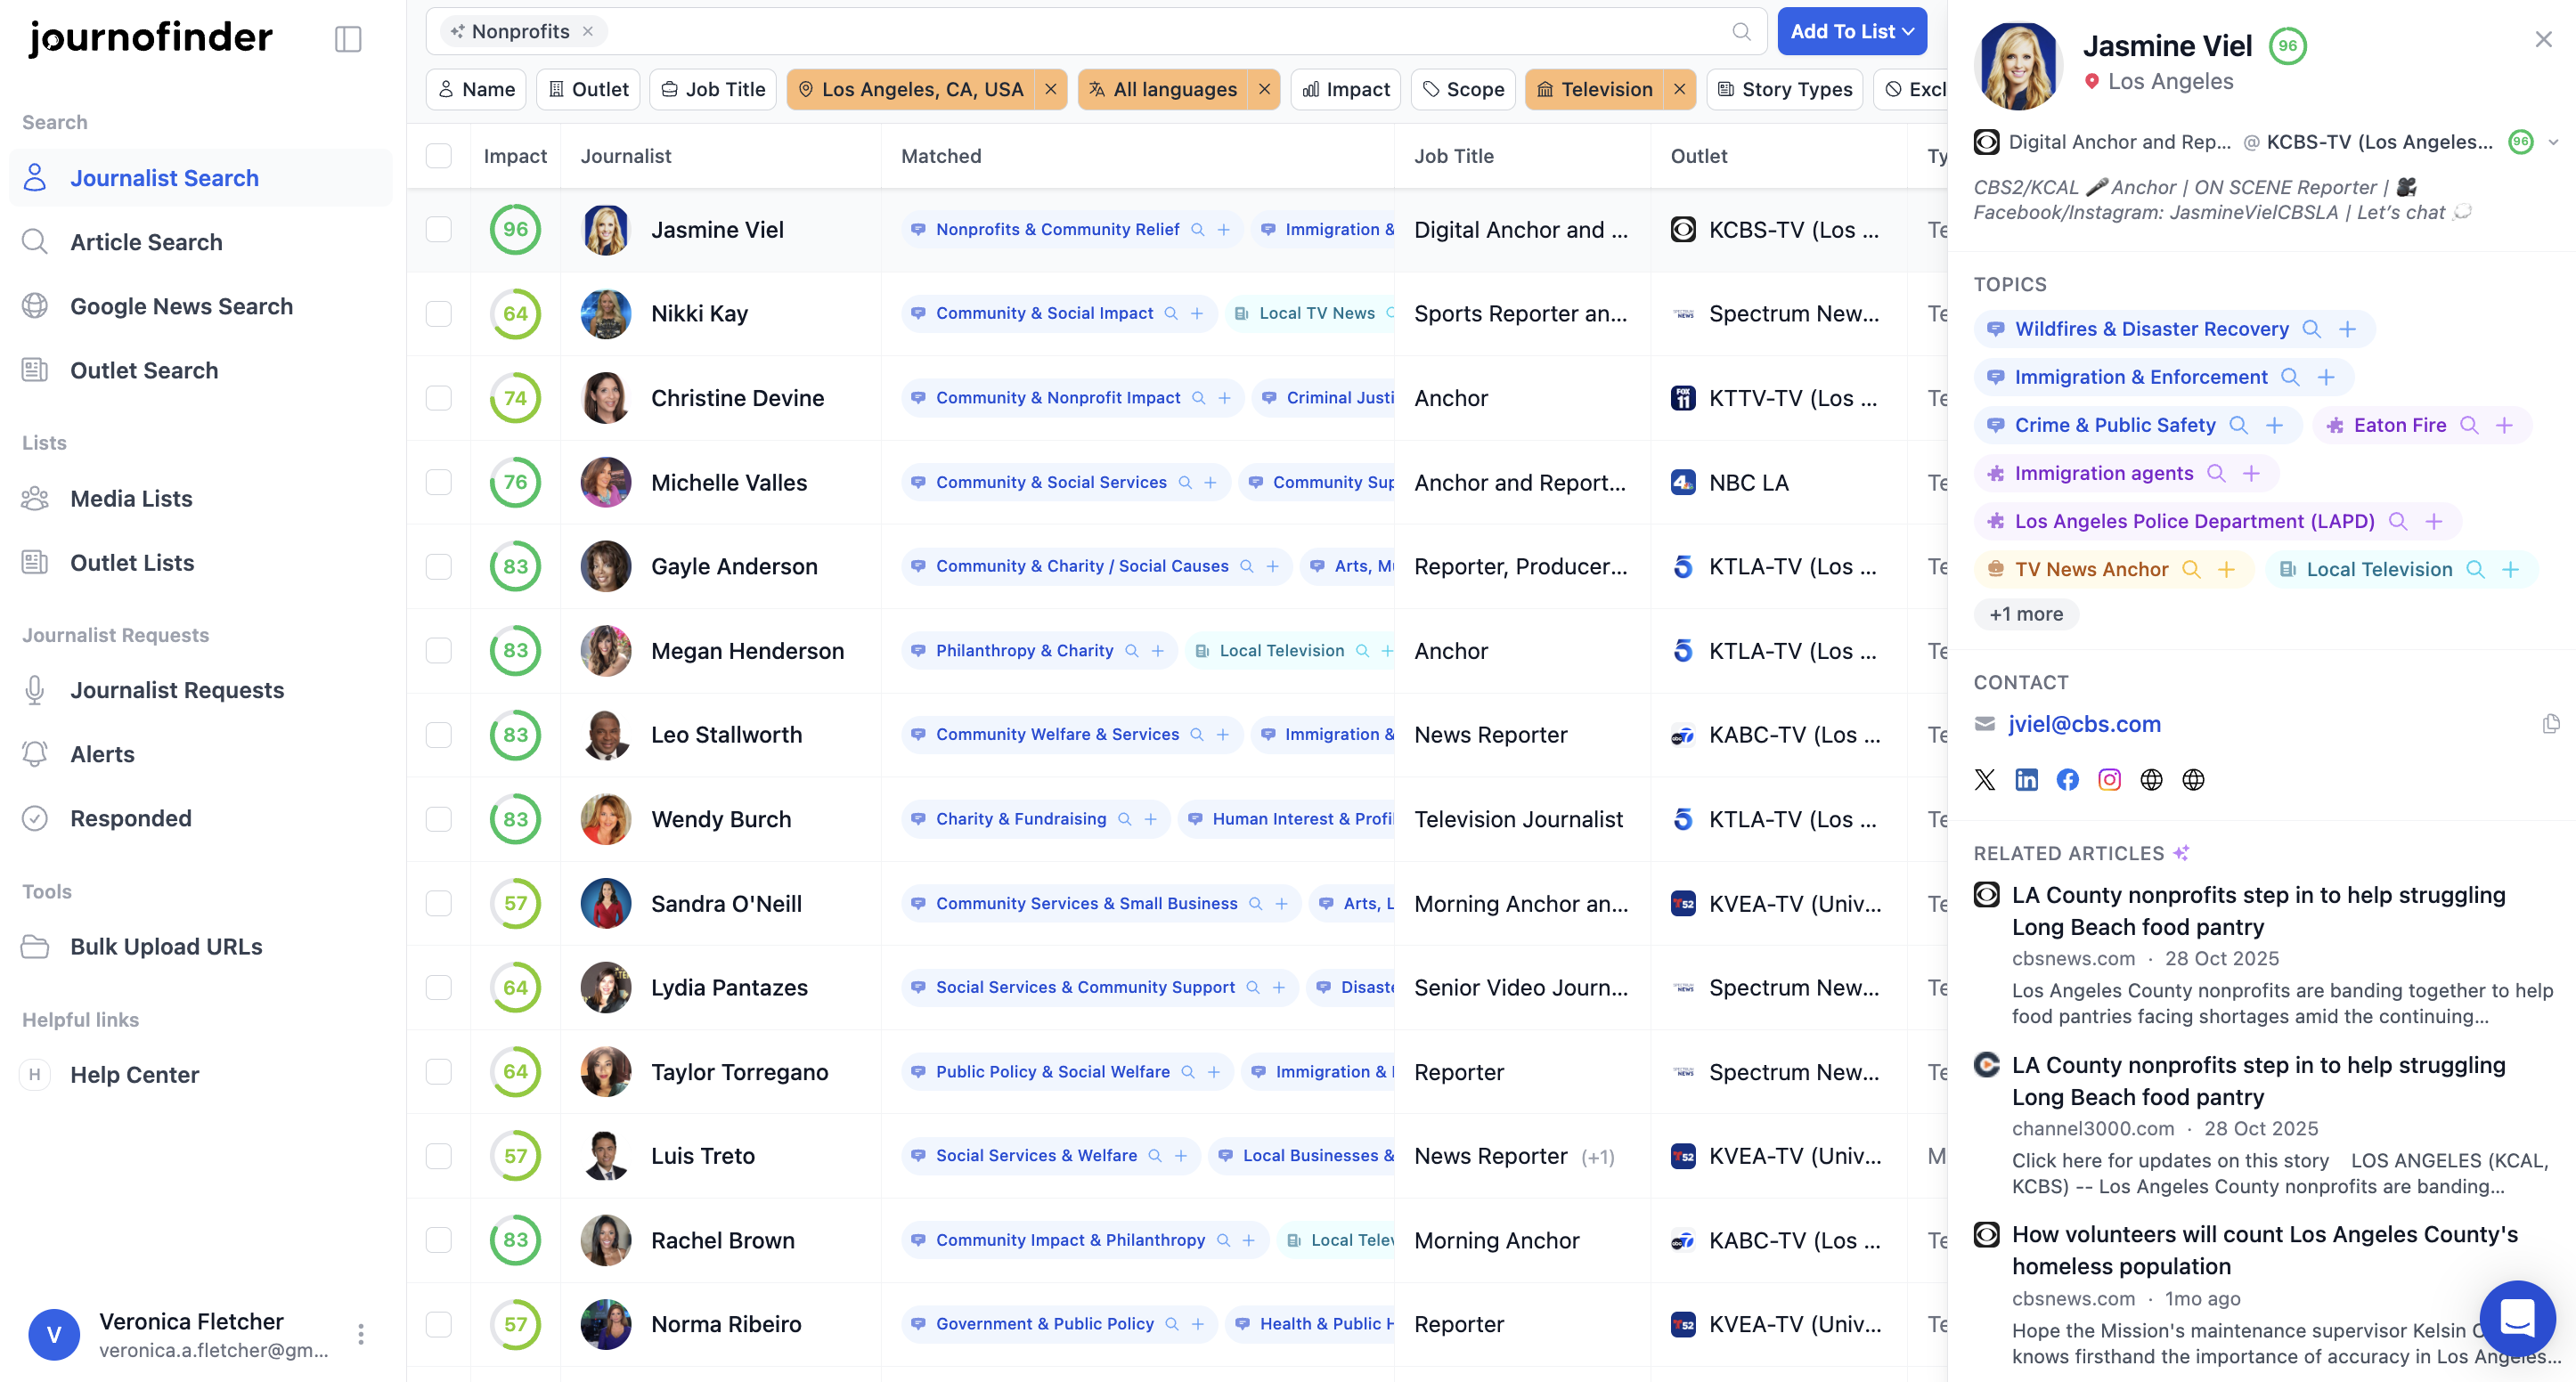
Task: Open the Story Types filter
Action: click(1785, 89)
